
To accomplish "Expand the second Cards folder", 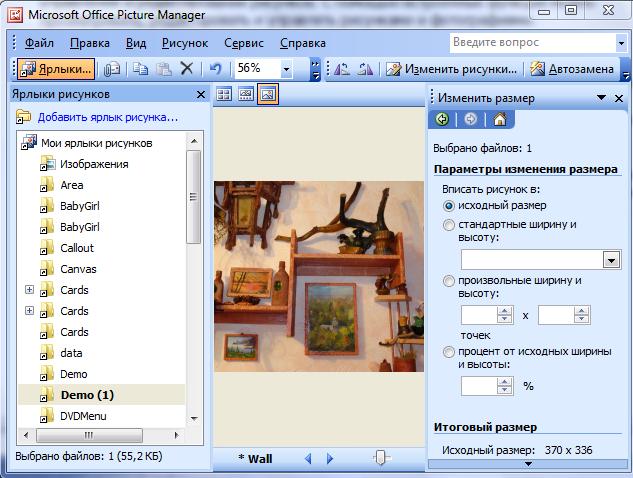I will tap(29, 310).
